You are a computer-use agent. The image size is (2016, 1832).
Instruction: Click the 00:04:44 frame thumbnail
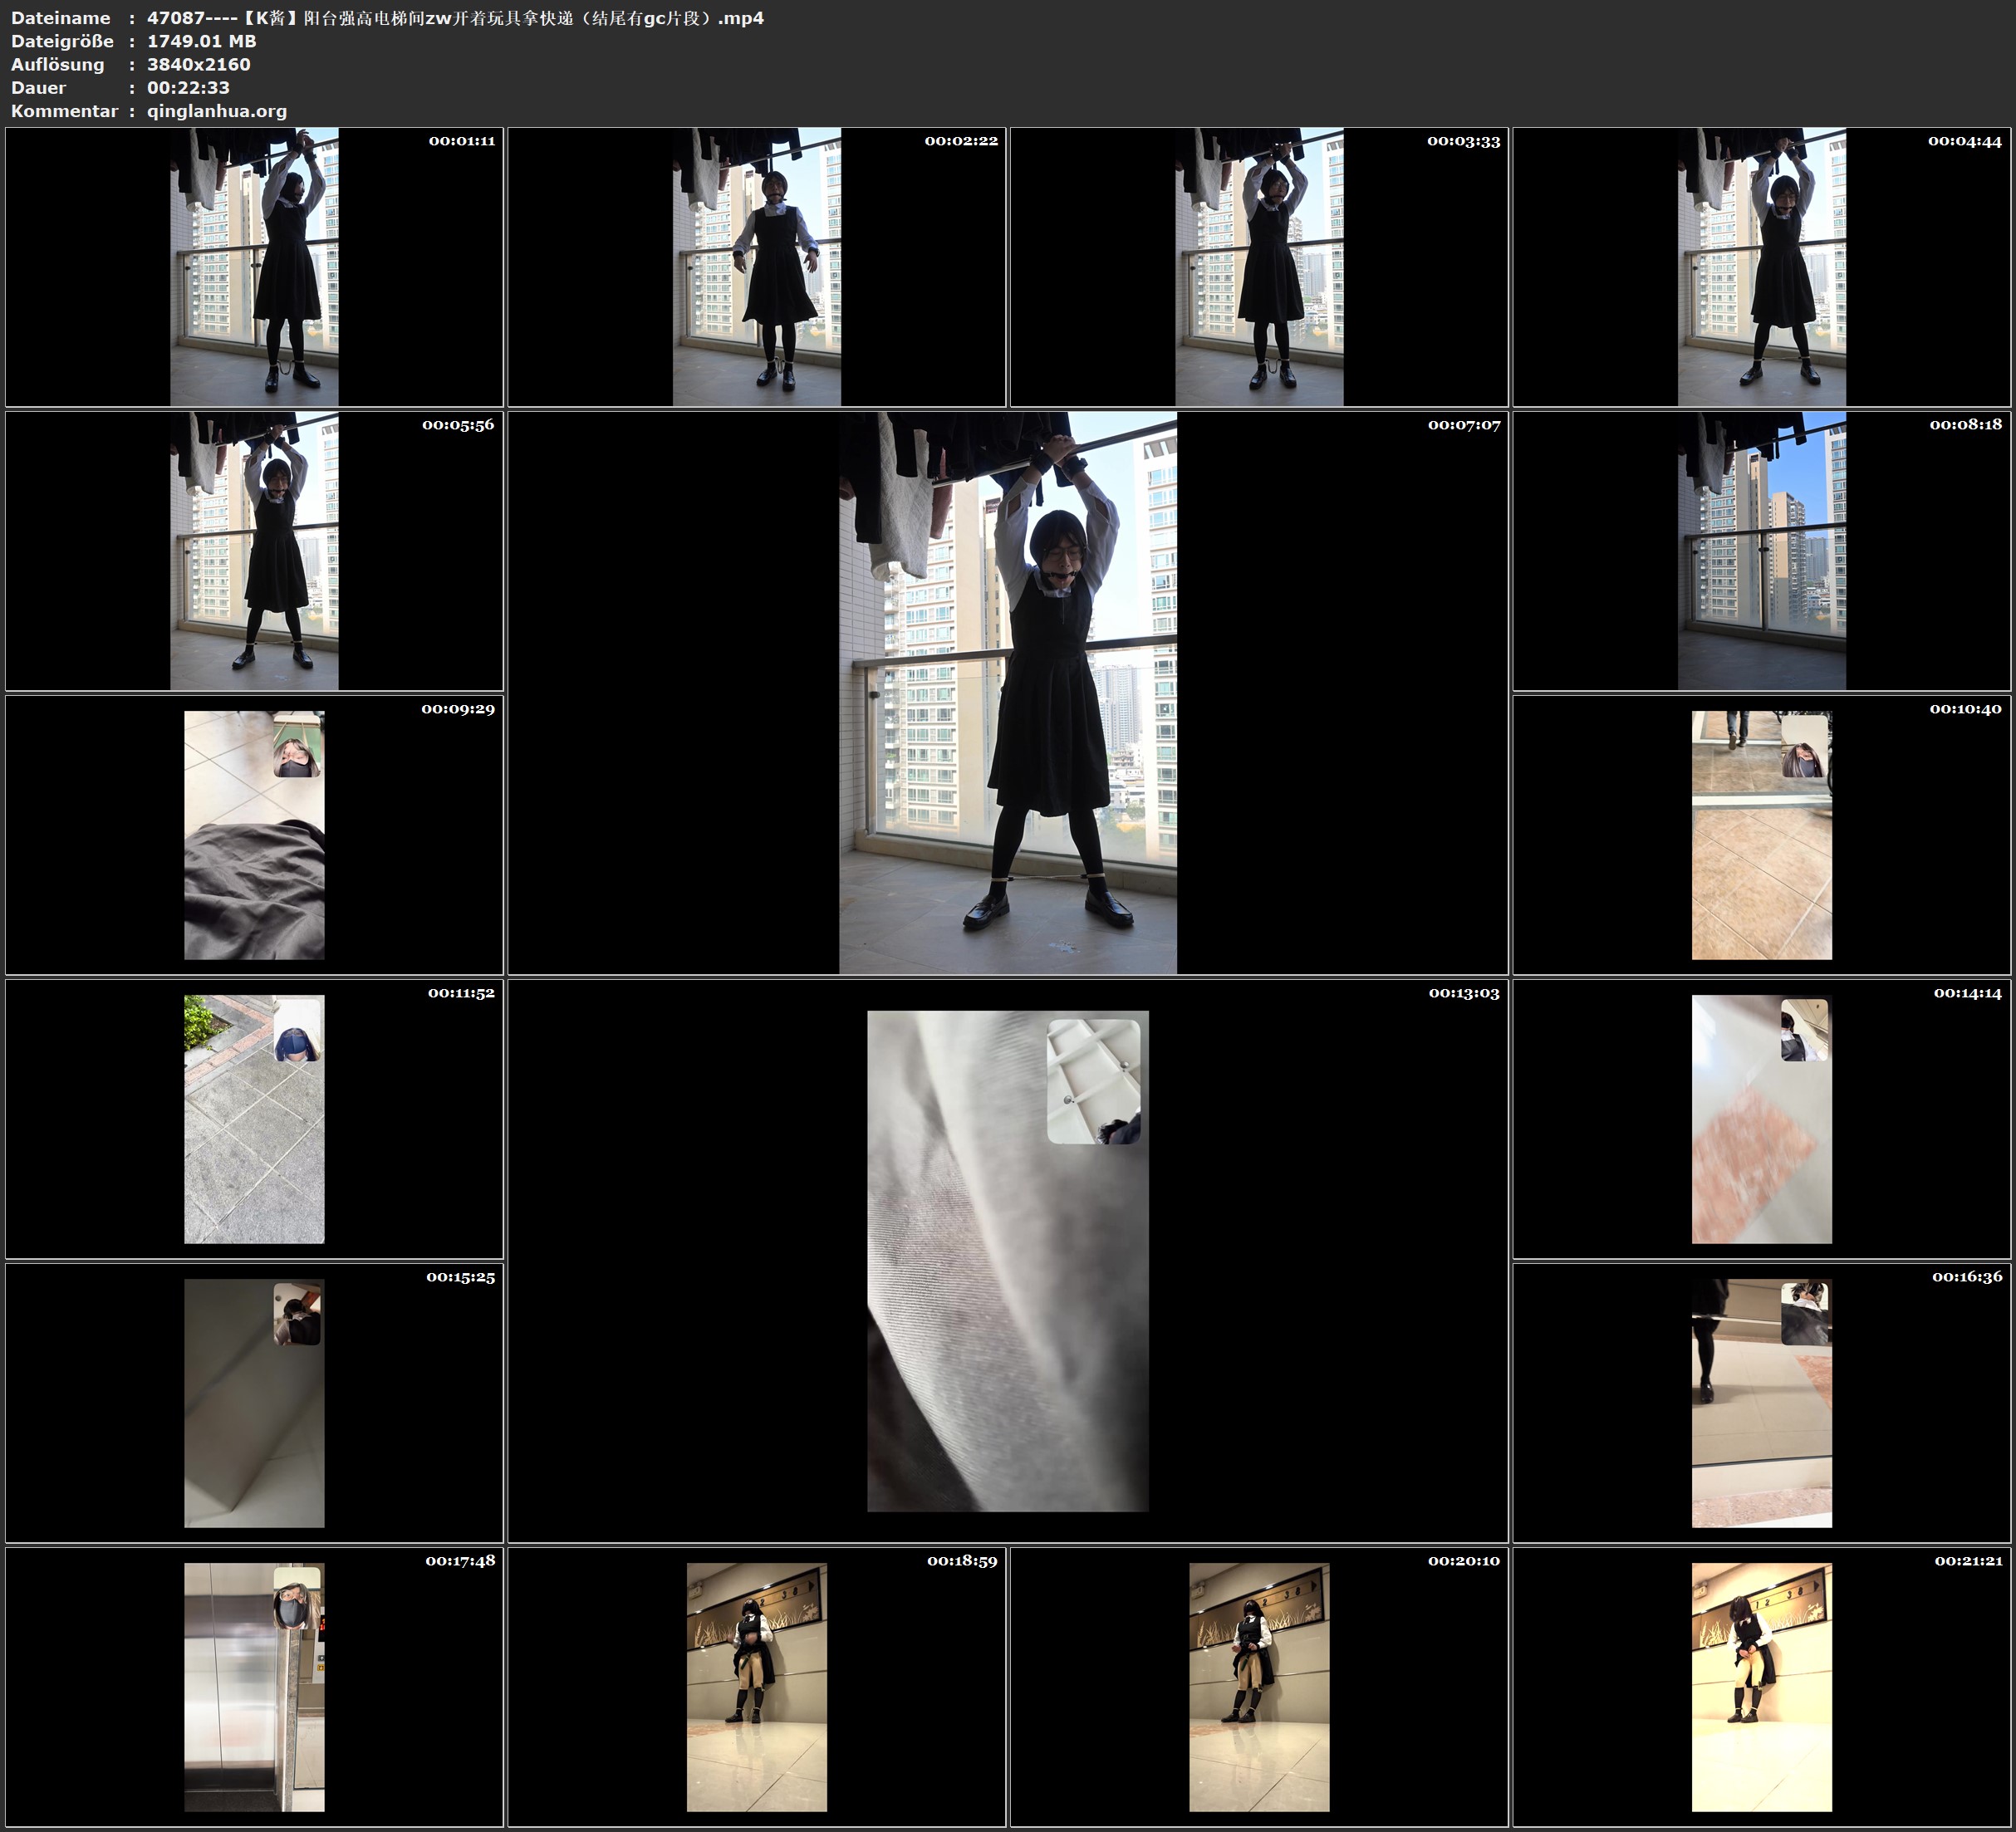click(1761, 267)
